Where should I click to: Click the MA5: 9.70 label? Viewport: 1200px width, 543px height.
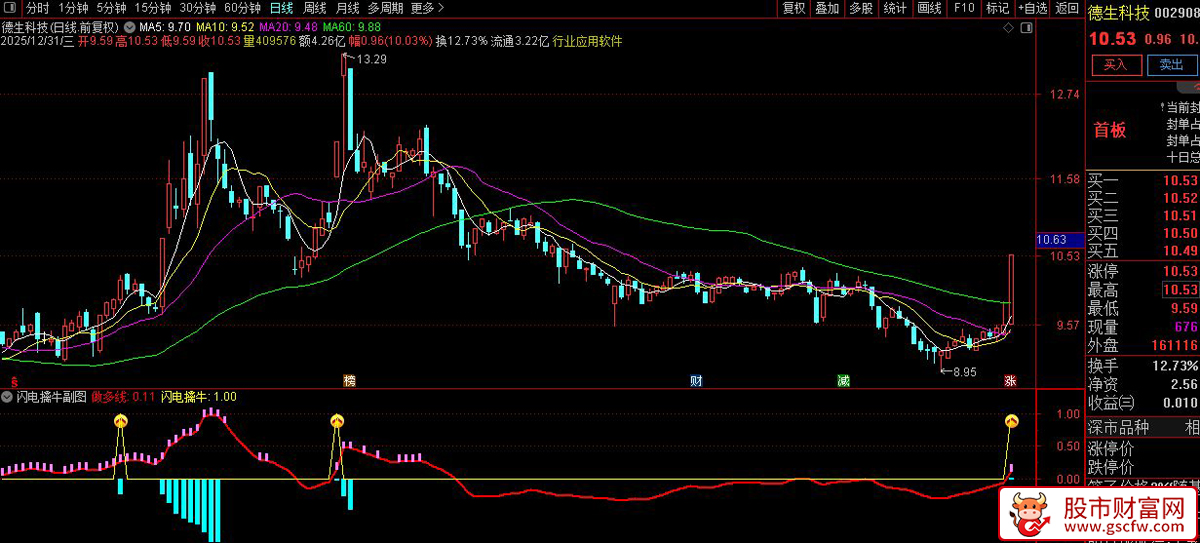click(x=165, y=26)
